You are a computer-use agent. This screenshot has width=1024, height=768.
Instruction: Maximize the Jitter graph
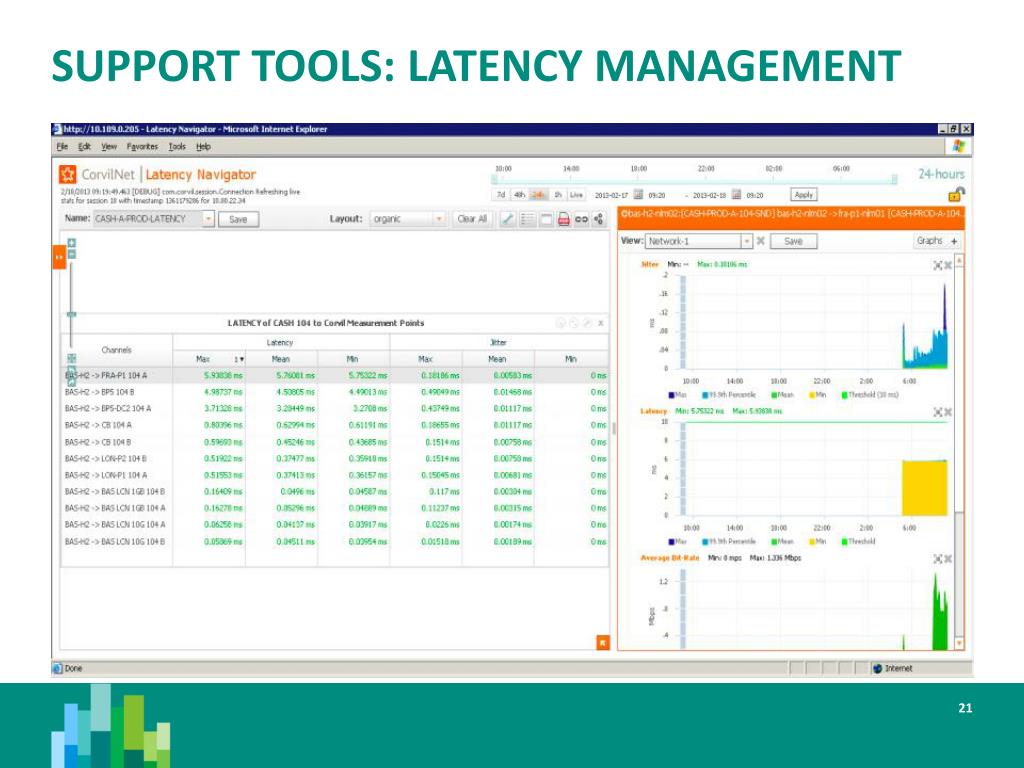[938, 265]
